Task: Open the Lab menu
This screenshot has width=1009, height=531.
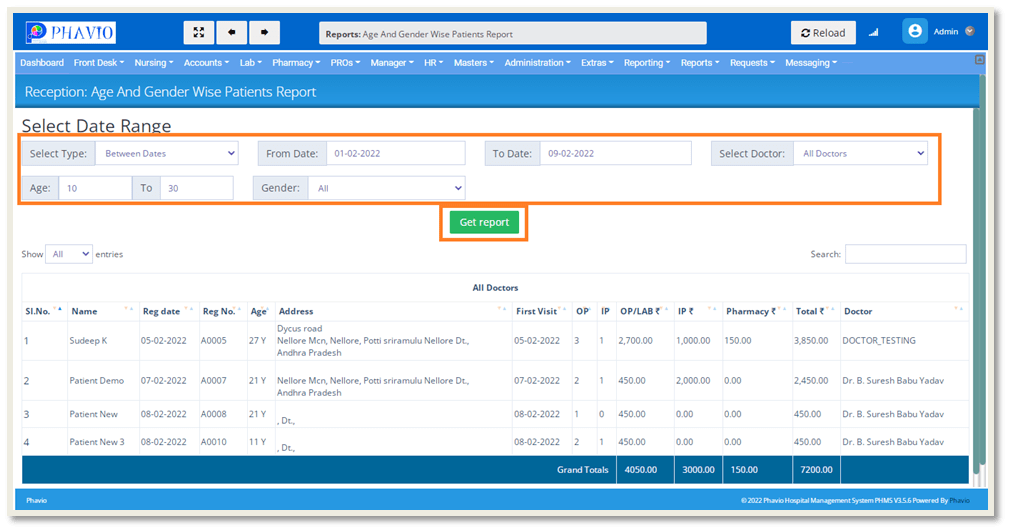Action: [x=251, y=62]
